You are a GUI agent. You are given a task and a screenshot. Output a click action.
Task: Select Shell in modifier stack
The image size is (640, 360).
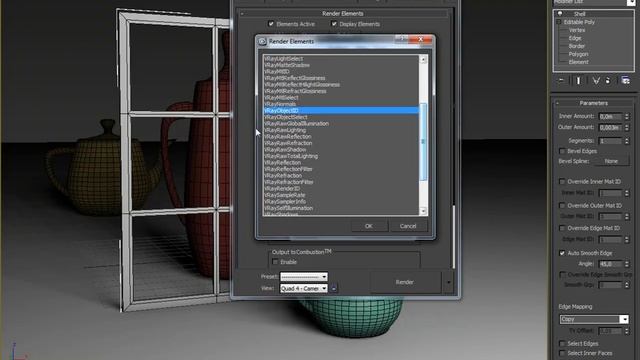pyautogui.click(x=580, y=14)
